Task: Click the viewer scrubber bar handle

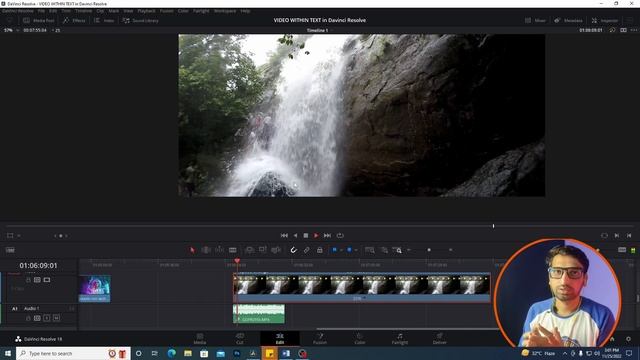Action: [x=493, y=226]
